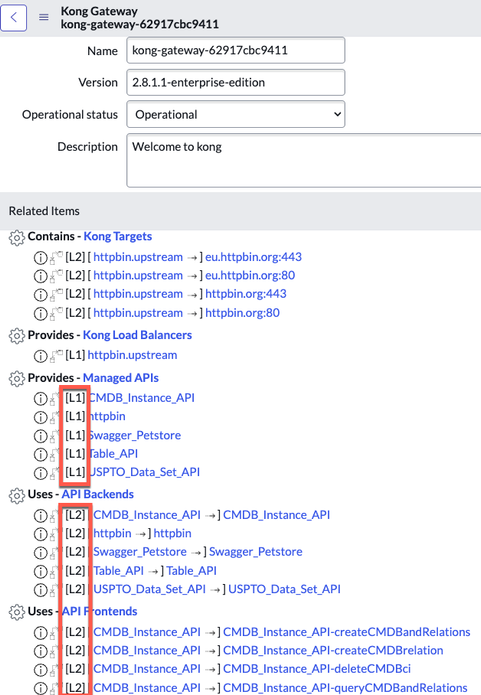Open settings gear for Provides - Kong Load Balancers
Image resolution: width=481 pixels, height=695 pixels.
17,336
